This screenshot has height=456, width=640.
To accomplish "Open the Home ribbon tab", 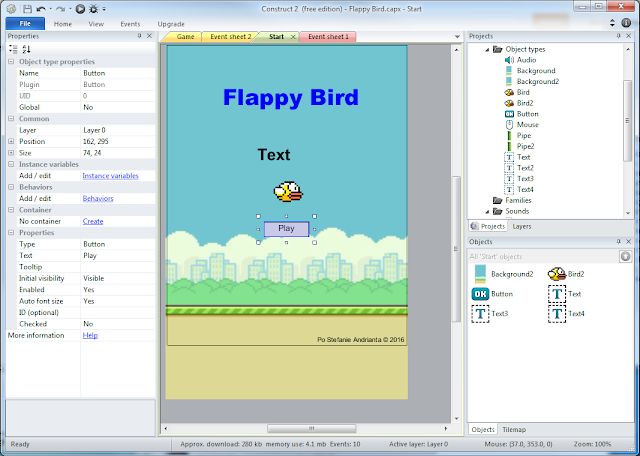I will pyautogui.click(x=63, y=24).
